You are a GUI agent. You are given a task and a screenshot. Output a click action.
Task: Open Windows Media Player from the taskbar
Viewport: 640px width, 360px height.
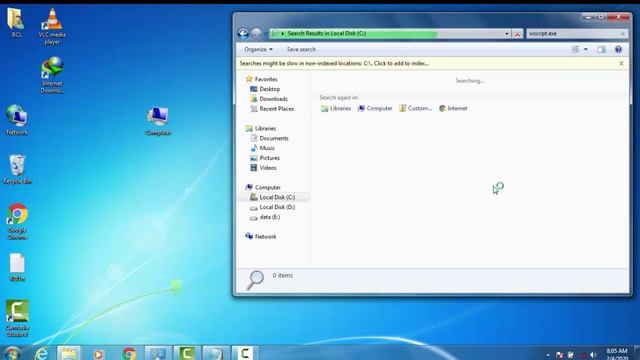tap(98, 353)
